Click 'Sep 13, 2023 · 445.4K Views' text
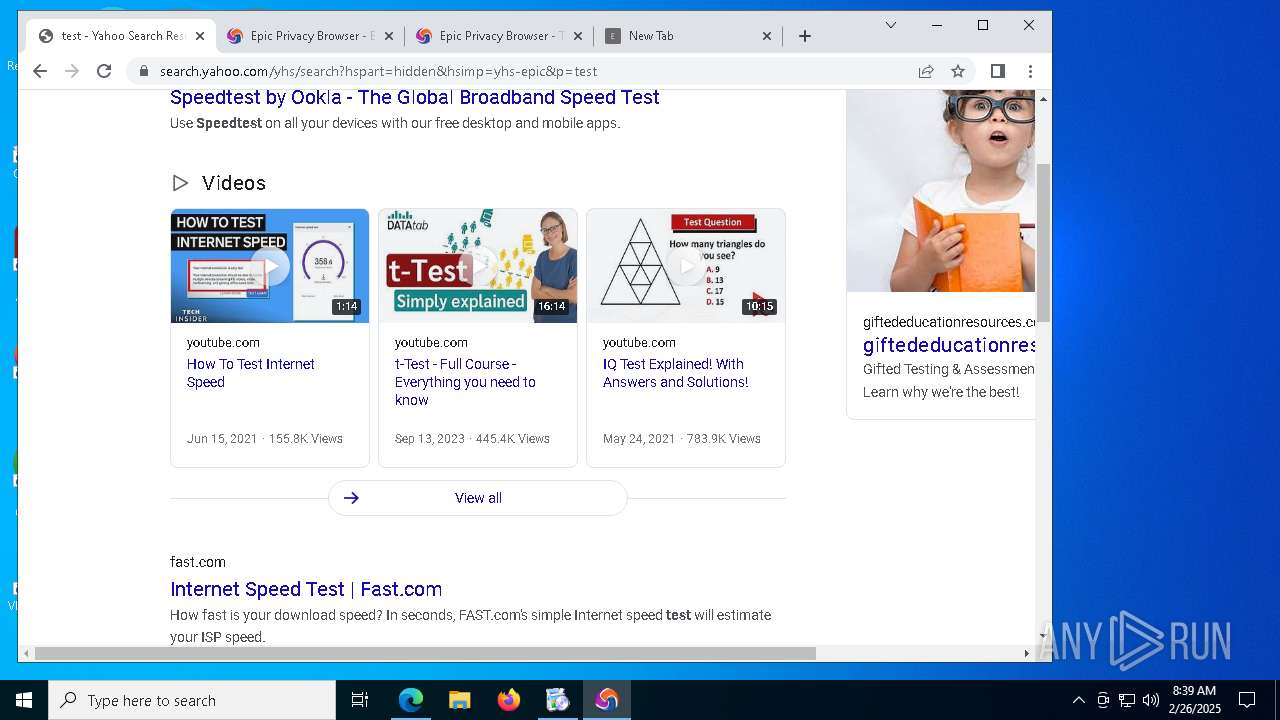This screenshot has width=1280, height=720. 472,439
